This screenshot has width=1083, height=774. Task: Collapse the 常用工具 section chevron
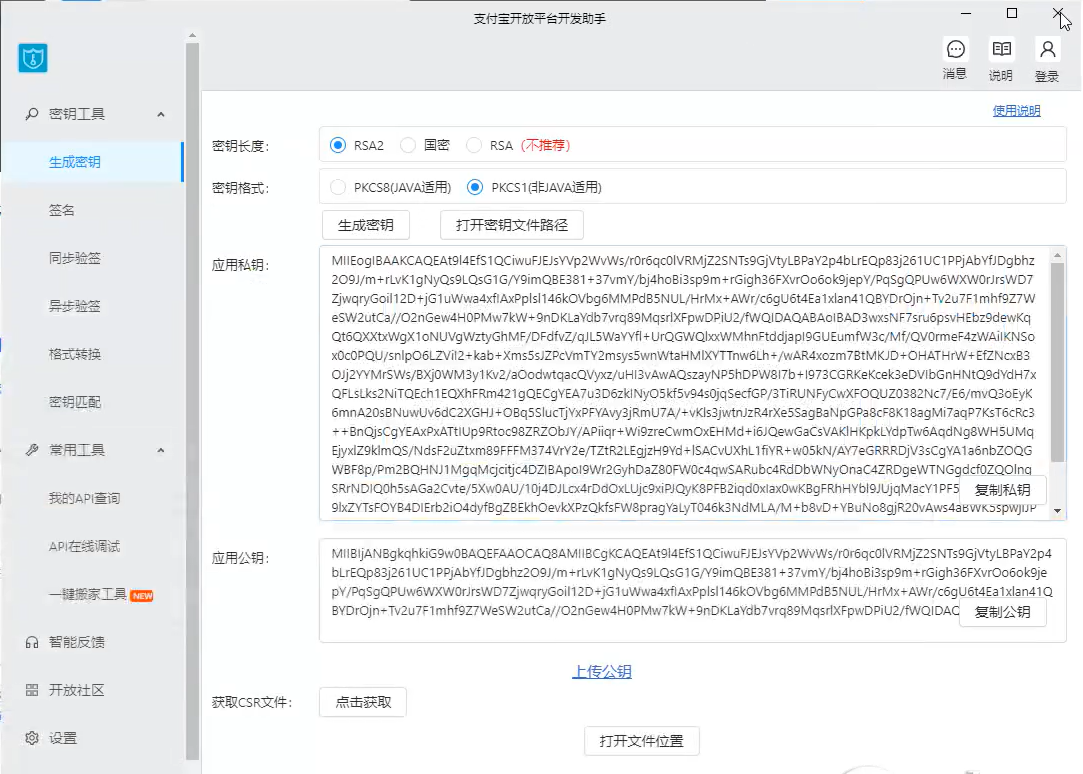tap(161, 451)
